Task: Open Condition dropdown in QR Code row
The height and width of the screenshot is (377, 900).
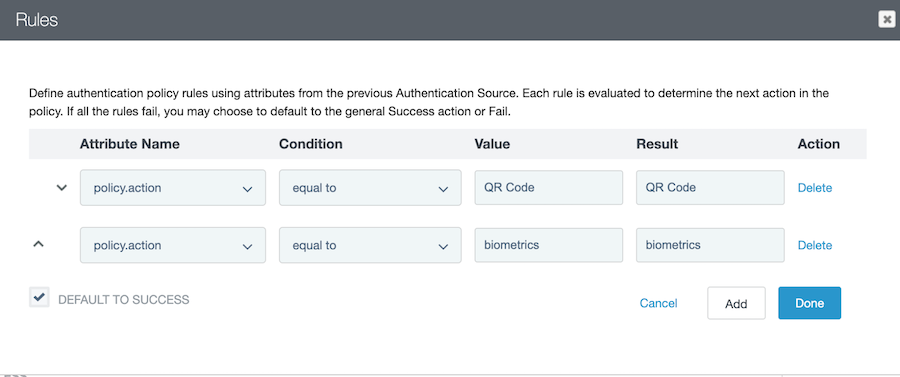Action: point(370,188)
